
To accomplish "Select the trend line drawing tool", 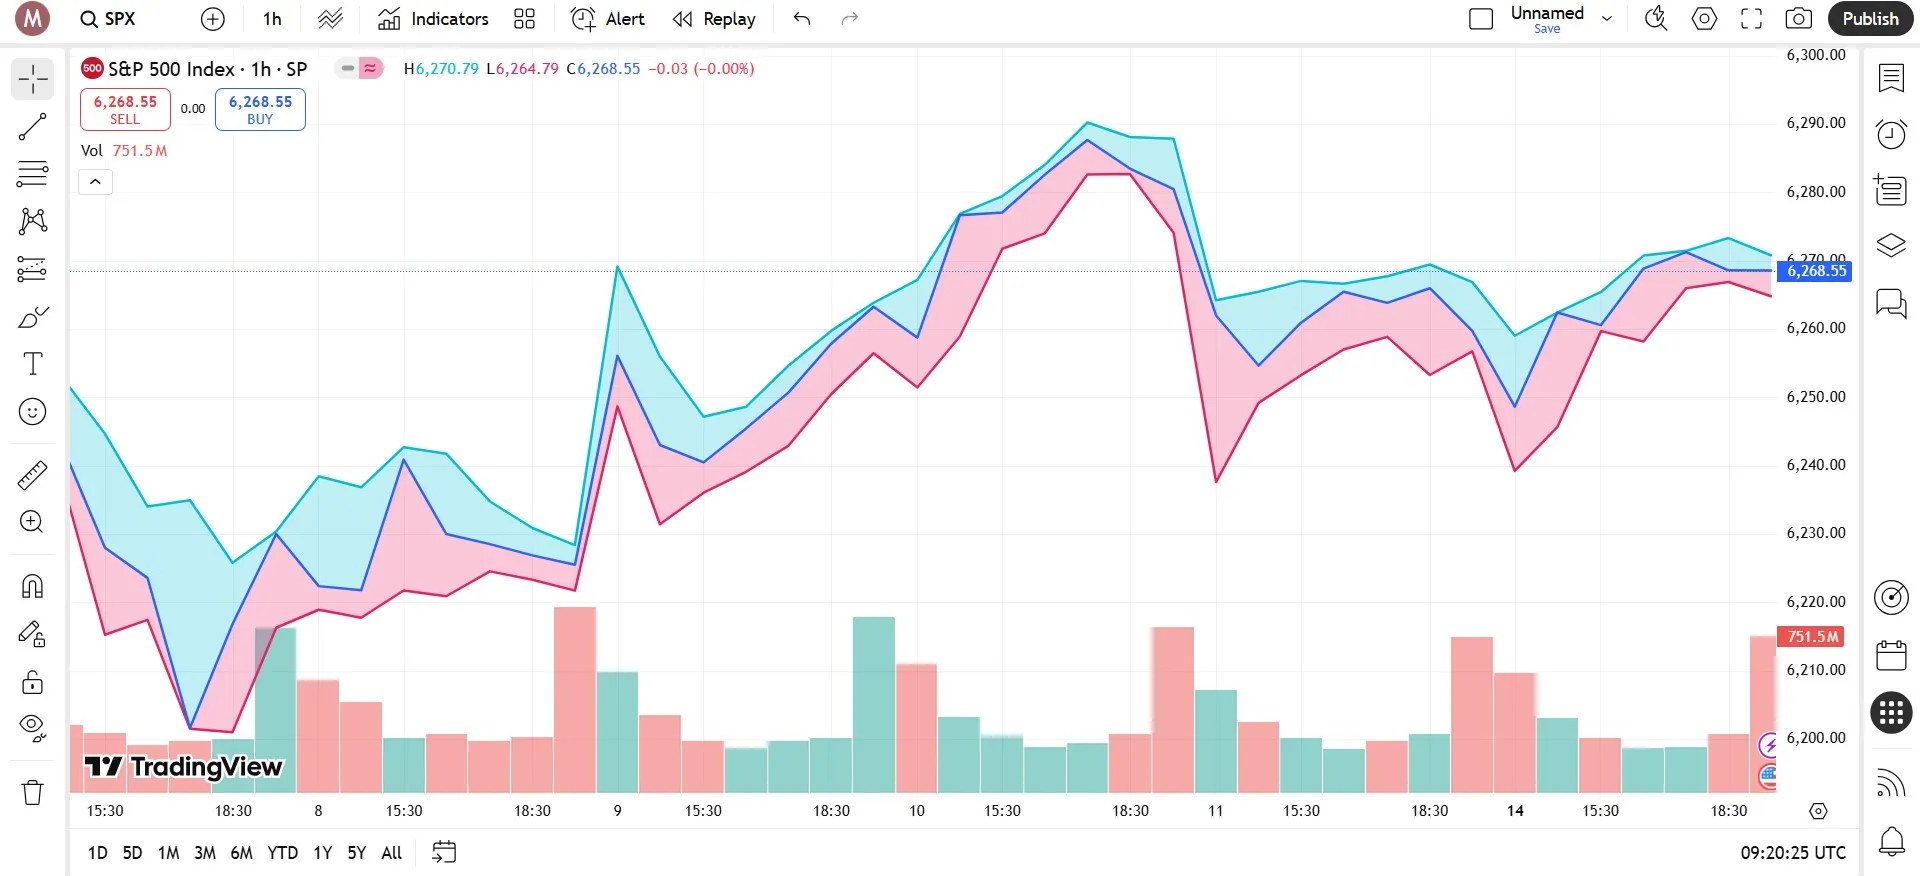I will point(32,127).
